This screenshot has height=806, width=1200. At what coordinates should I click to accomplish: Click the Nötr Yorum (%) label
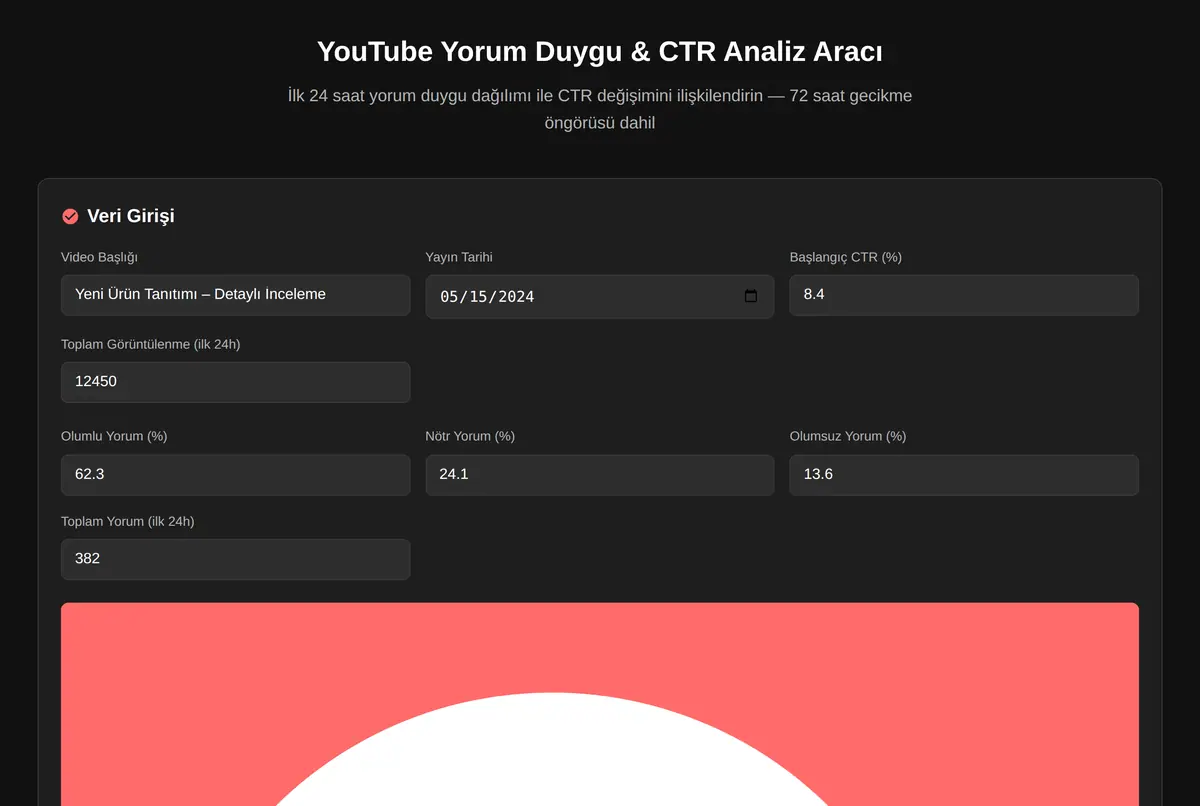(470, 436)
